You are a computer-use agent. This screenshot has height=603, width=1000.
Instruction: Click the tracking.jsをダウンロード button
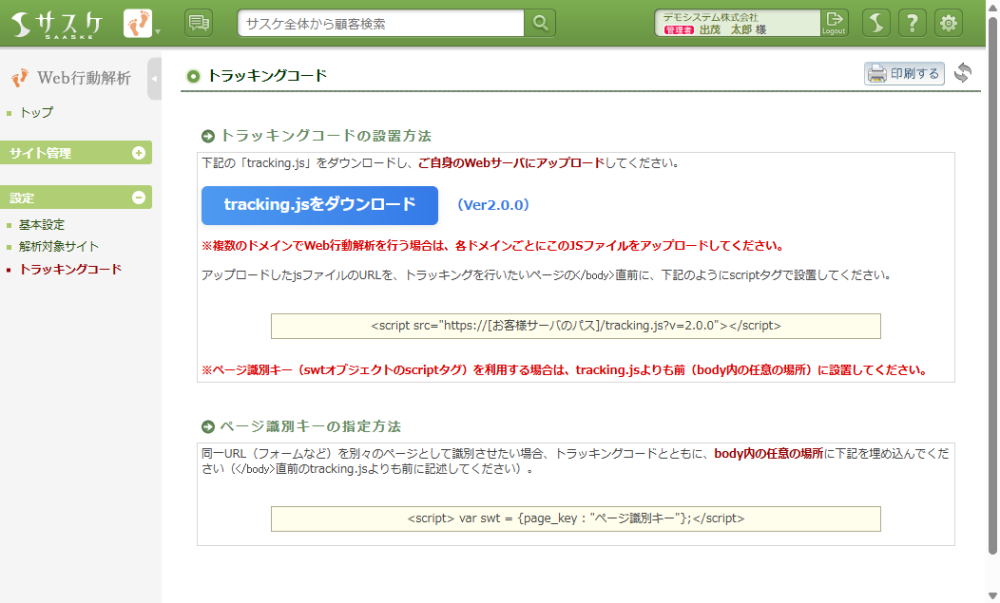(x=319, y=205)
